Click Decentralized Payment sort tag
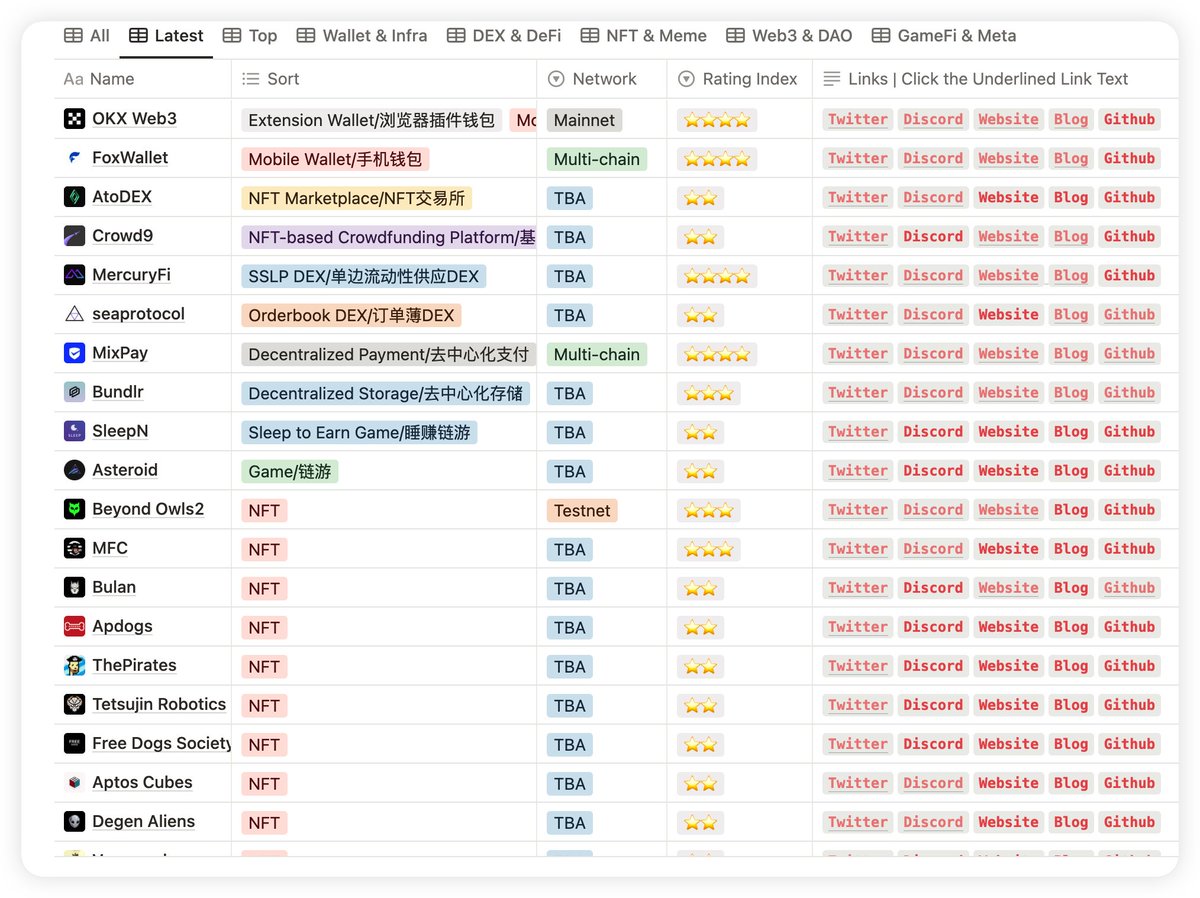The height and width of the screenshot is (898, 1200). click(388, 354)
